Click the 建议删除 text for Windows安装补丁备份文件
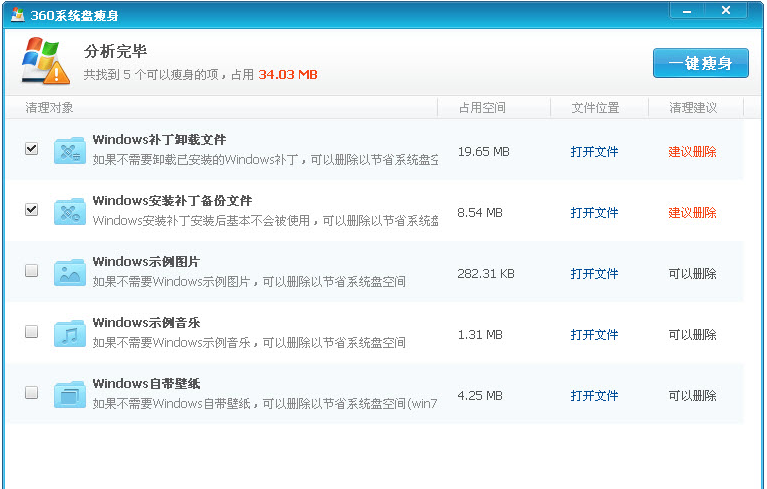This screenshot has height=489, width=767. click(692, 213)
